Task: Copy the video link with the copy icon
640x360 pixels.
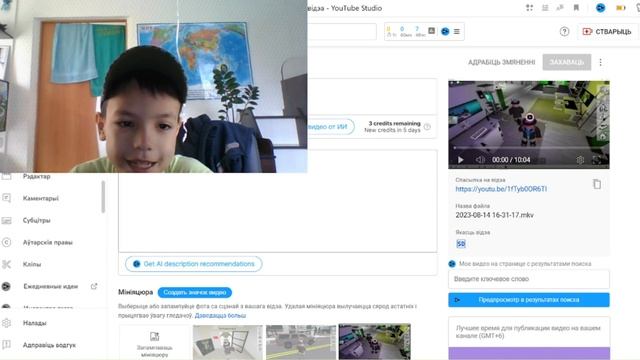Action: click(597, 184)
